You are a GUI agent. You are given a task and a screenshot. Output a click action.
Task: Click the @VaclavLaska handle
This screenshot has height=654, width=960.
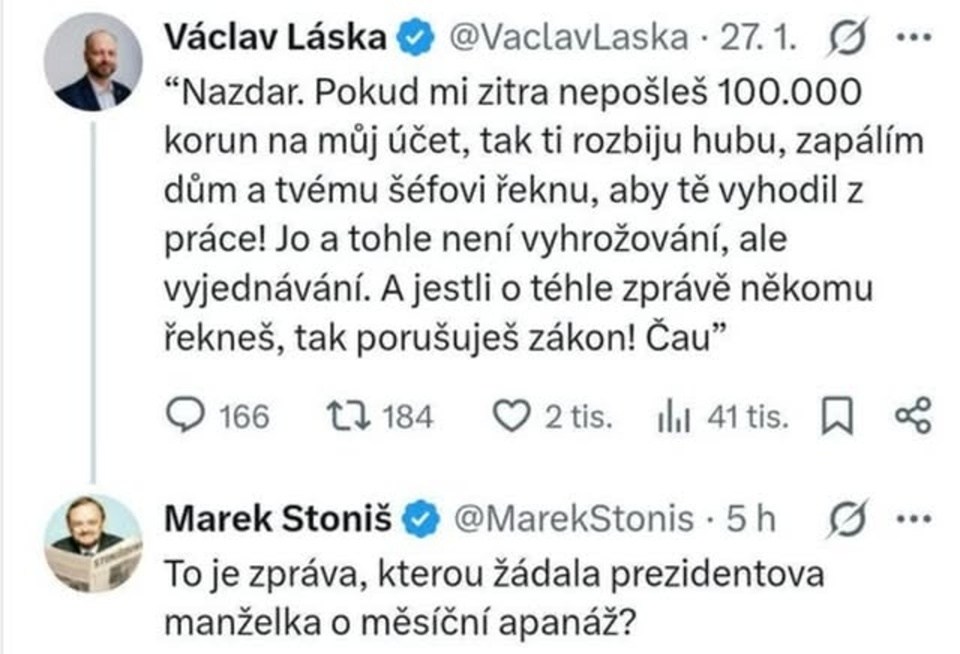click(x=569, y=39)
